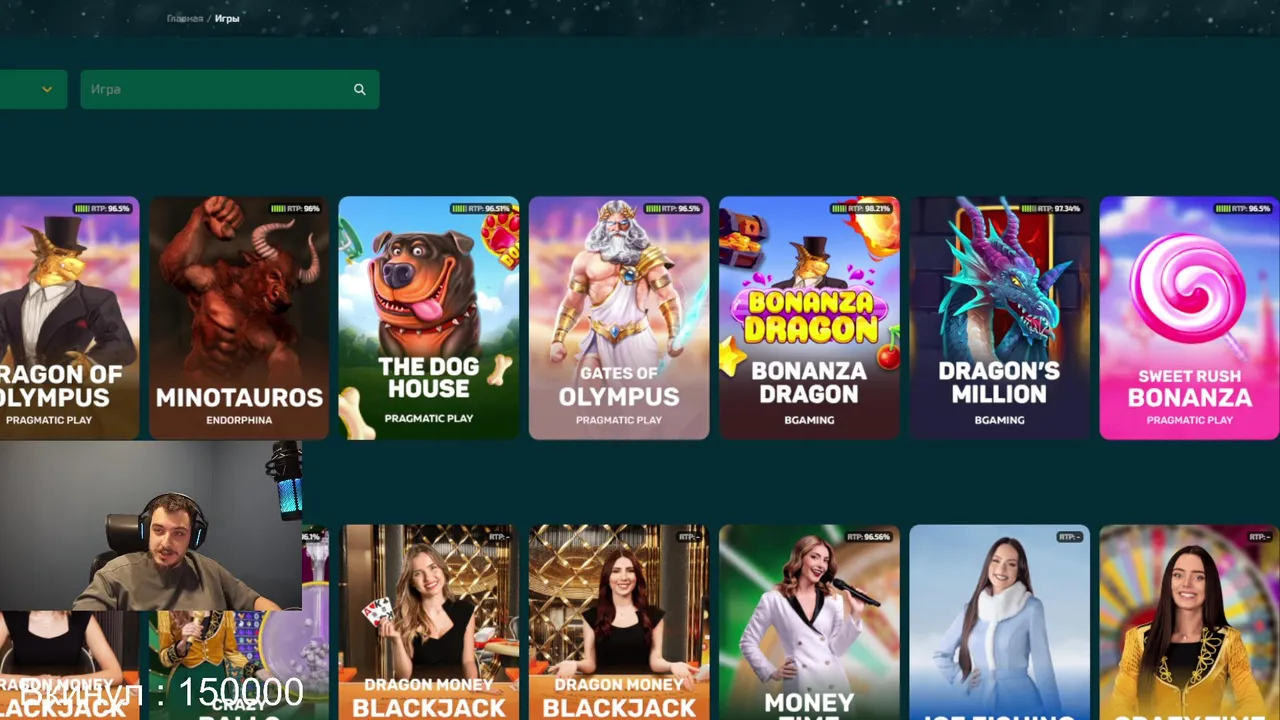Click RTP 96.5% badge on Sweet Rush Bonanza
The height and width of the screenshot is (720, 1280).
[1243, 209]
